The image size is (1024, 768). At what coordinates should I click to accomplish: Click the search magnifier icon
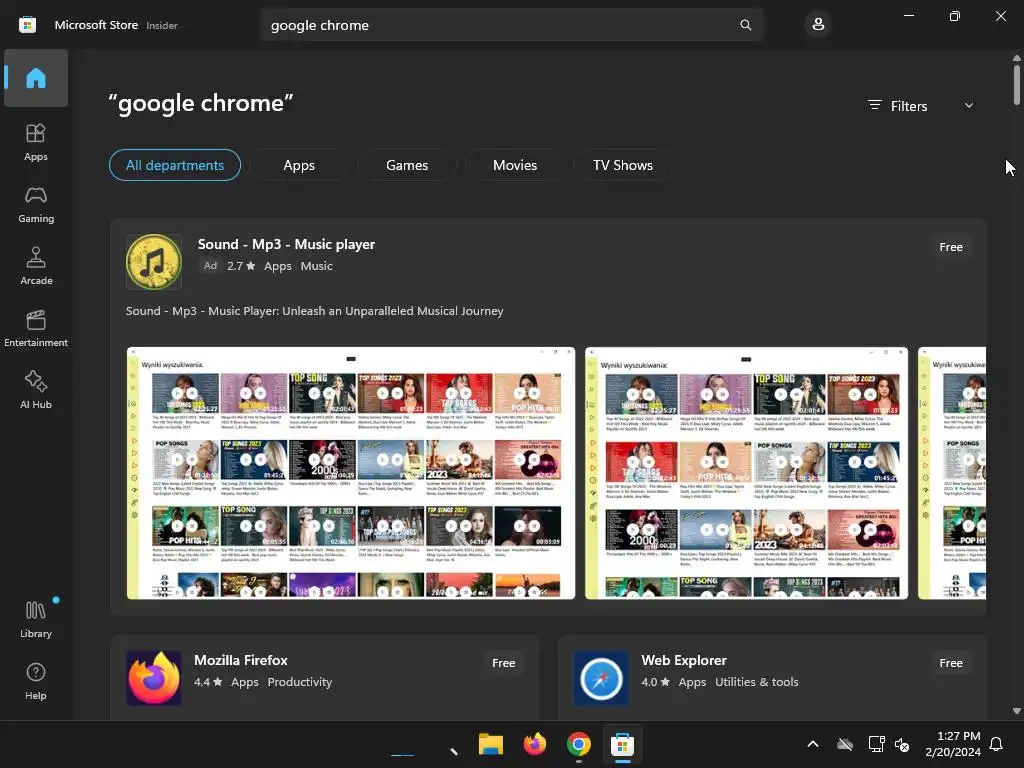(745, 25)
